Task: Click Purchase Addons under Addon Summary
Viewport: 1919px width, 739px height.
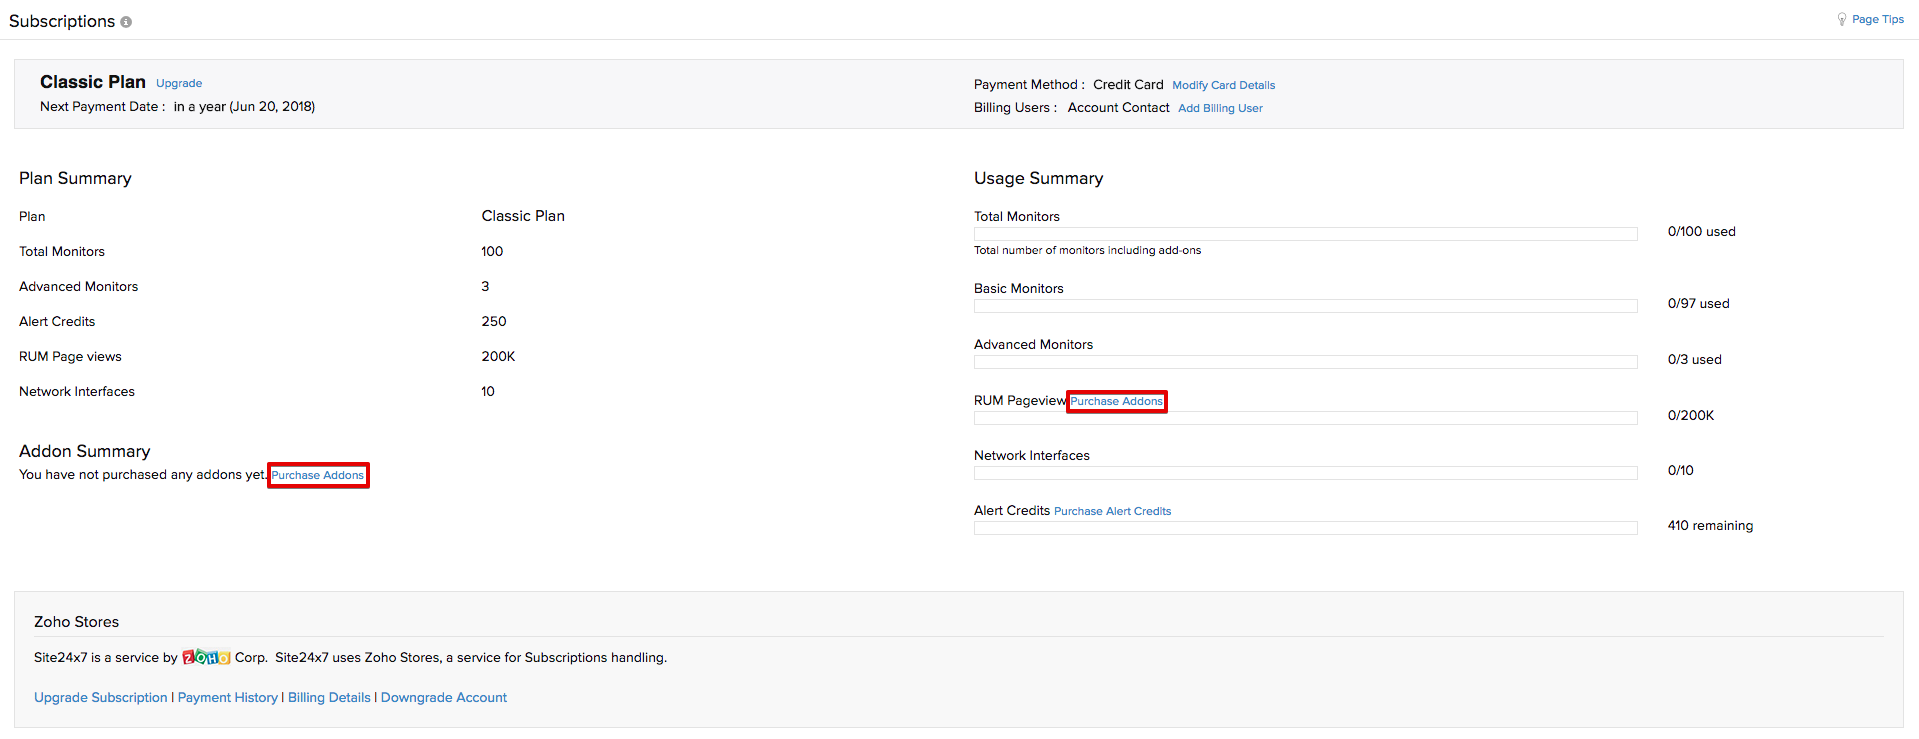Action: click(x=318, y=475)
